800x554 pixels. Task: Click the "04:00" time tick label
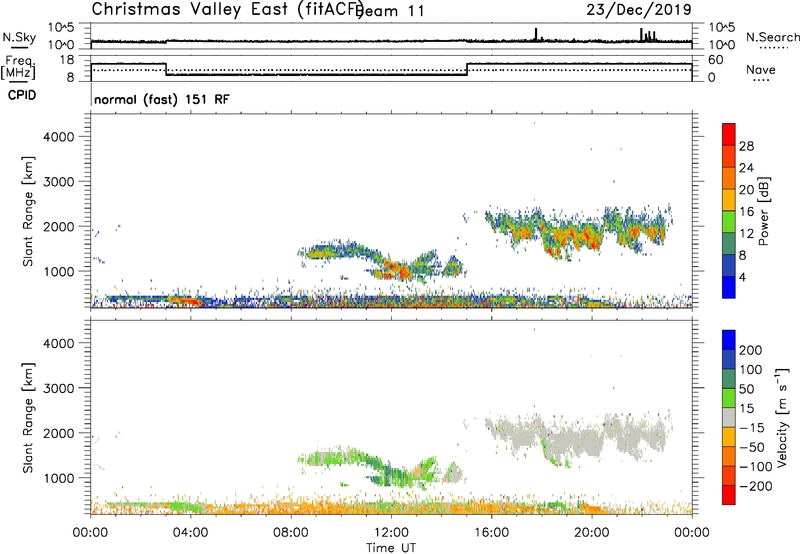click(x=190, y=533)
